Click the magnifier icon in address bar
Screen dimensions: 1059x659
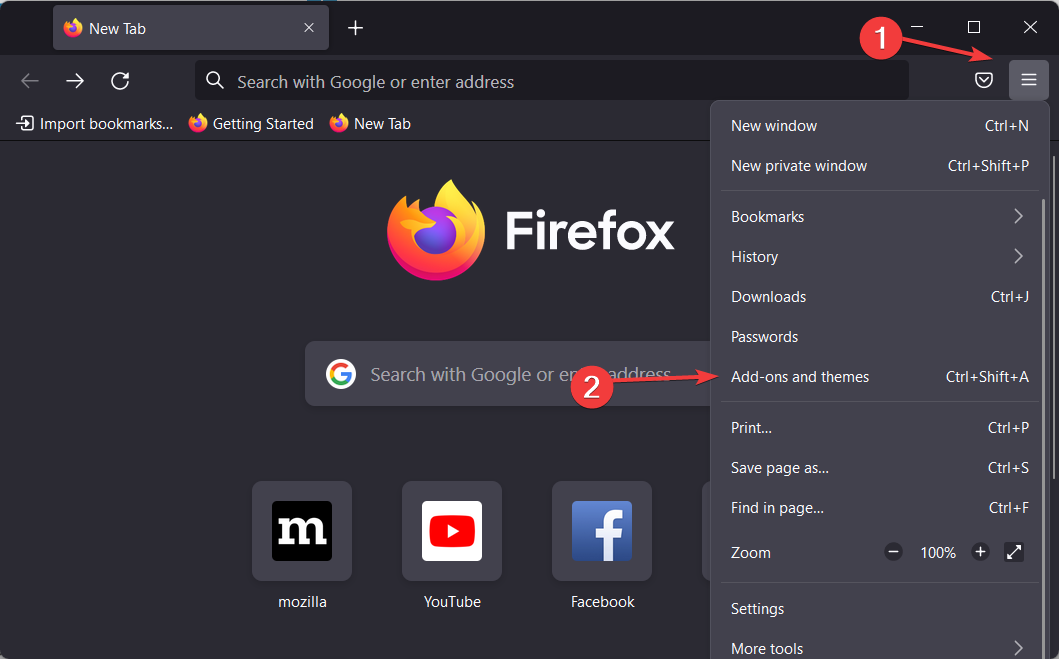click(215, 80)
